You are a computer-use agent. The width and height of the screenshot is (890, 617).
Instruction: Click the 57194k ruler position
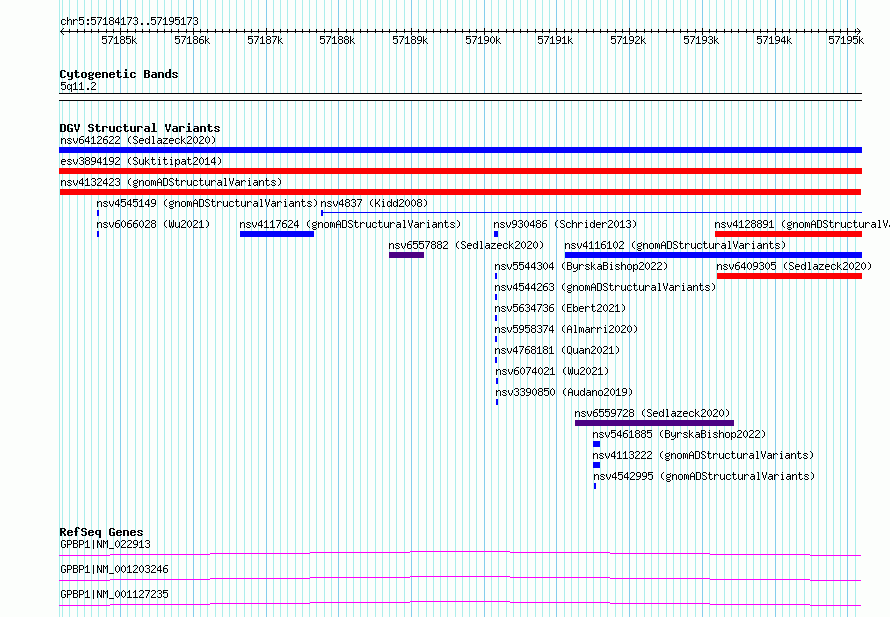(774, 40)
